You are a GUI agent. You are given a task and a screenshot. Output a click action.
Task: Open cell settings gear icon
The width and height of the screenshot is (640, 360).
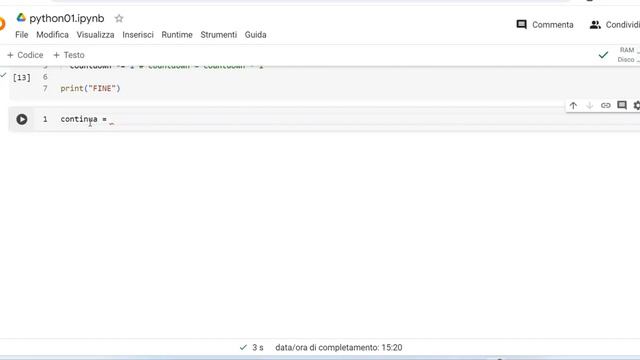pos(637,105)
